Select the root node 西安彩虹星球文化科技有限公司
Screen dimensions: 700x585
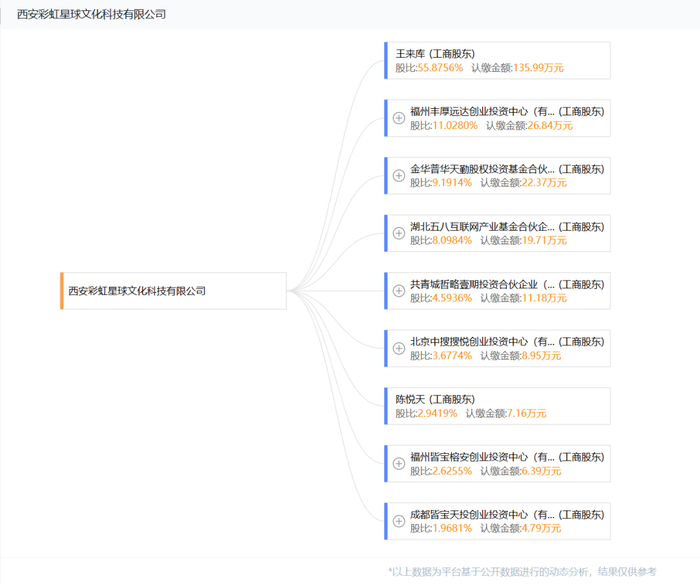pyautogui.click(x=174, y=291)
